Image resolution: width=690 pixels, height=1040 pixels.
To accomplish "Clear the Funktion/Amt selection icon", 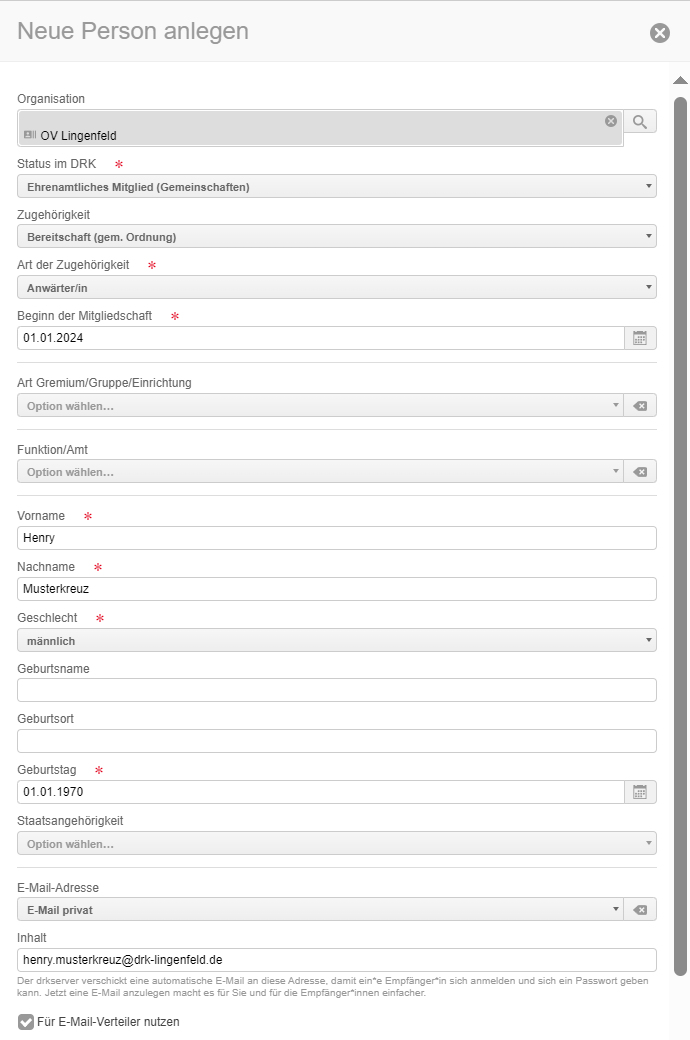I will 640,472.
